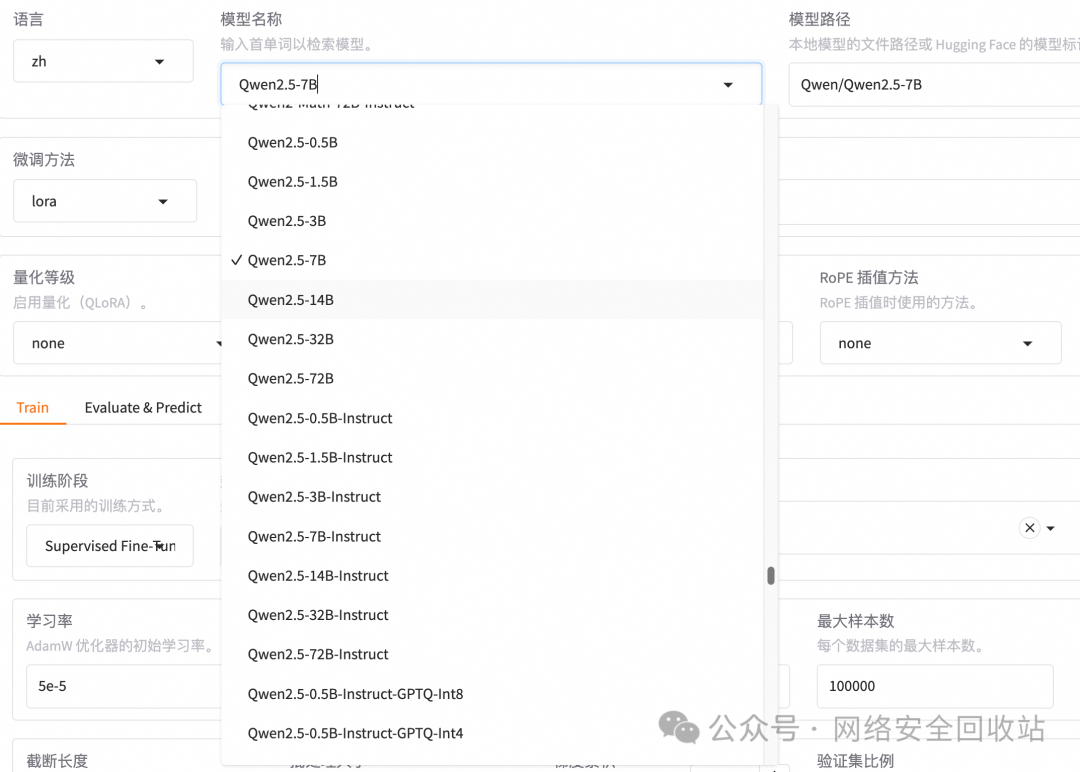Select Qwen2.5-1.5B-Instruct option
Image resolution: width=1080 pixels, height=772 pixels.
coord(492,457)
